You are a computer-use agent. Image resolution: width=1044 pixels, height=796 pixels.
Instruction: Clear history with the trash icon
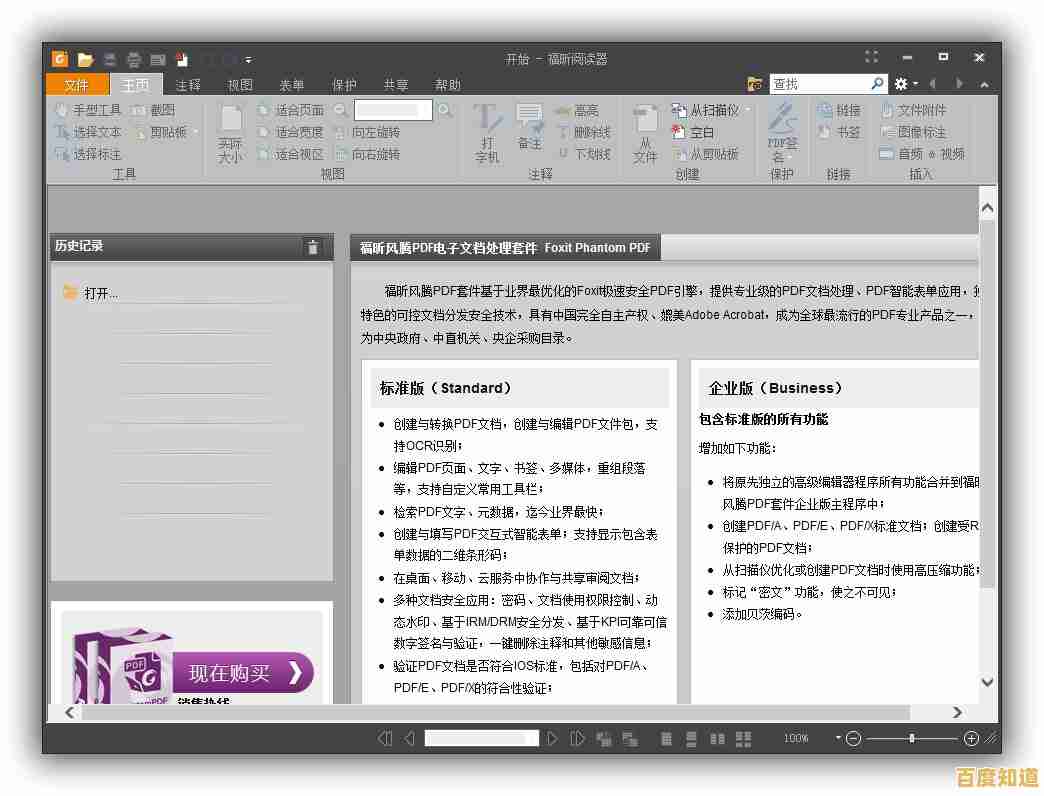pos(313,246)
